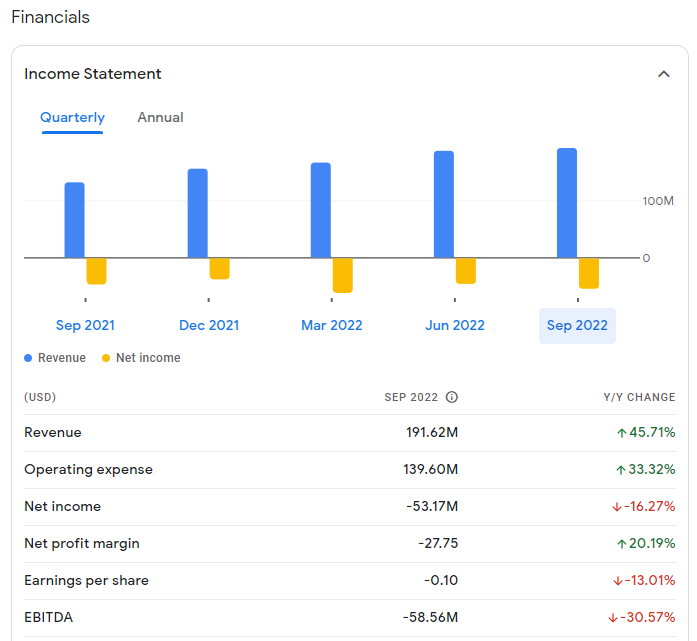Click the -13.01% earnings per share change
This screenshot has height=641, width=697.
click(645, 580)
